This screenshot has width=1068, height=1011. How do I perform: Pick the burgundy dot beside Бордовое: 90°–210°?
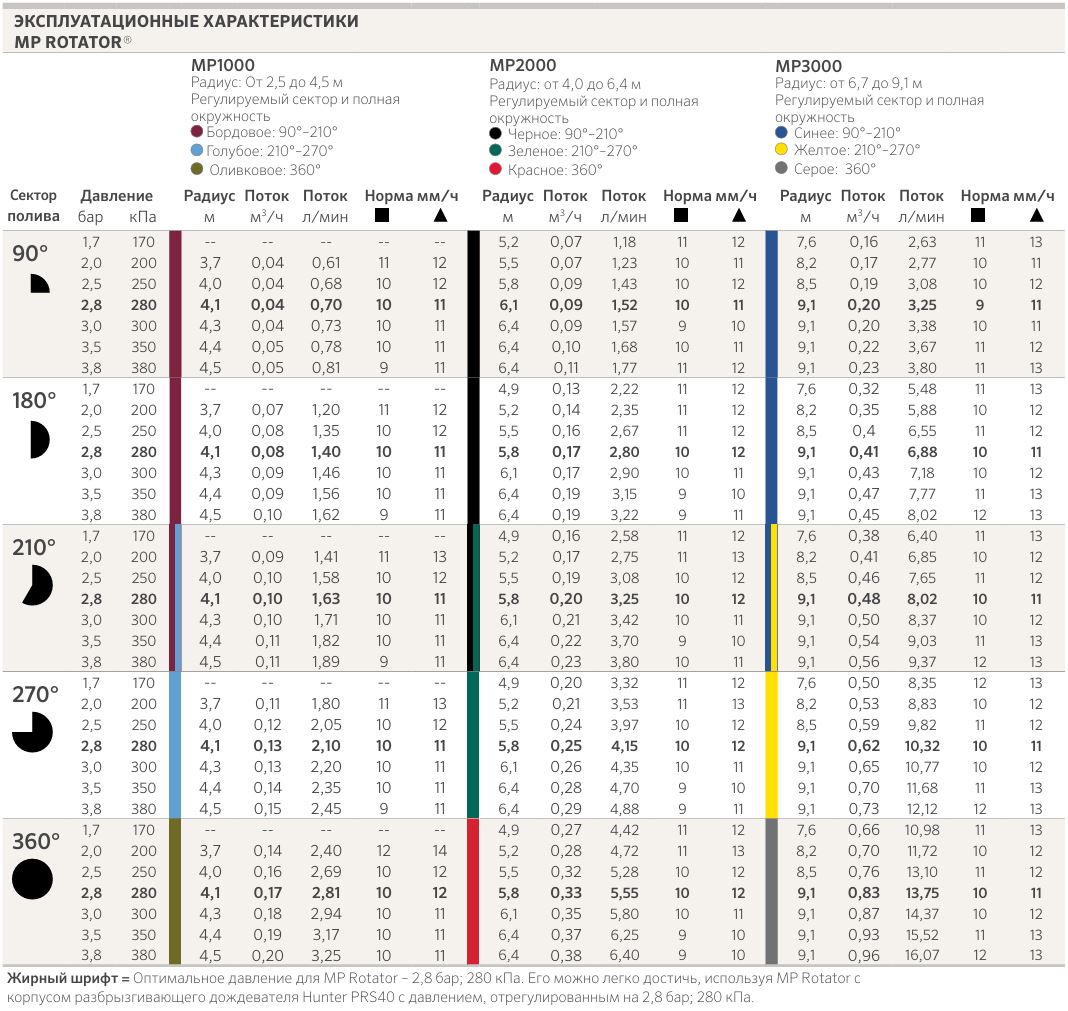[x=197, y=133]
